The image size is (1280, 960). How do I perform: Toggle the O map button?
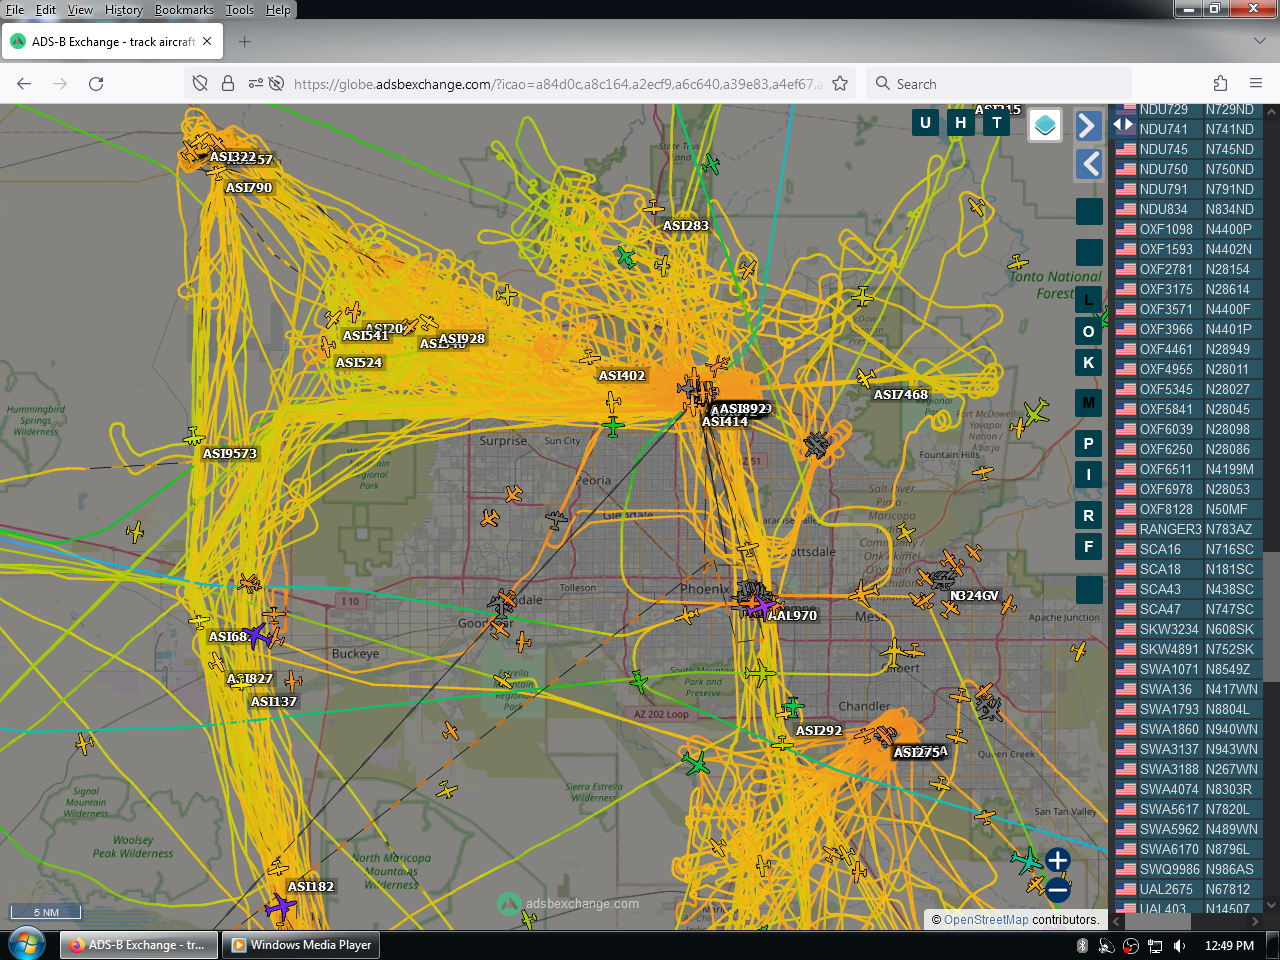tap(1089, 332)
